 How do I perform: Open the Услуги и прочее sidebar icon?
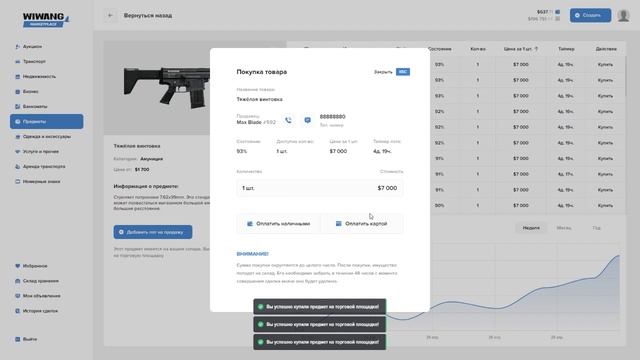(18, 151)
